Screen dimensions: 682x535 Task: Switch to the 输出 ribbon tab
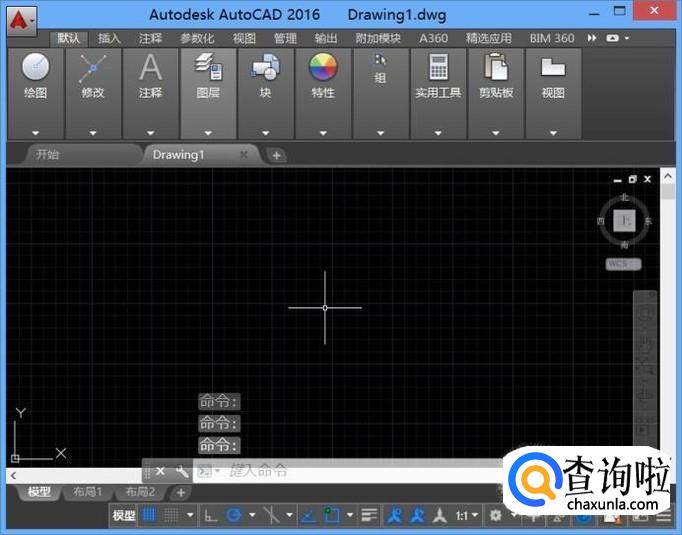[x=326, y=39]
